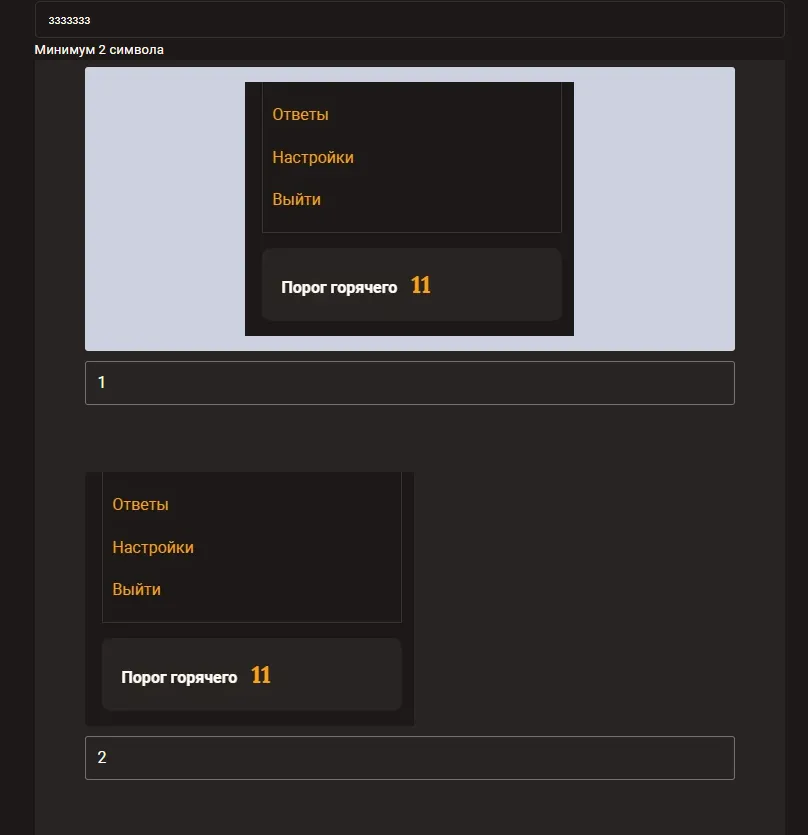Viewport: 808px width, 835px height.
Task: Open 'Настройки' in the second image
Action: tap(153, 547)
